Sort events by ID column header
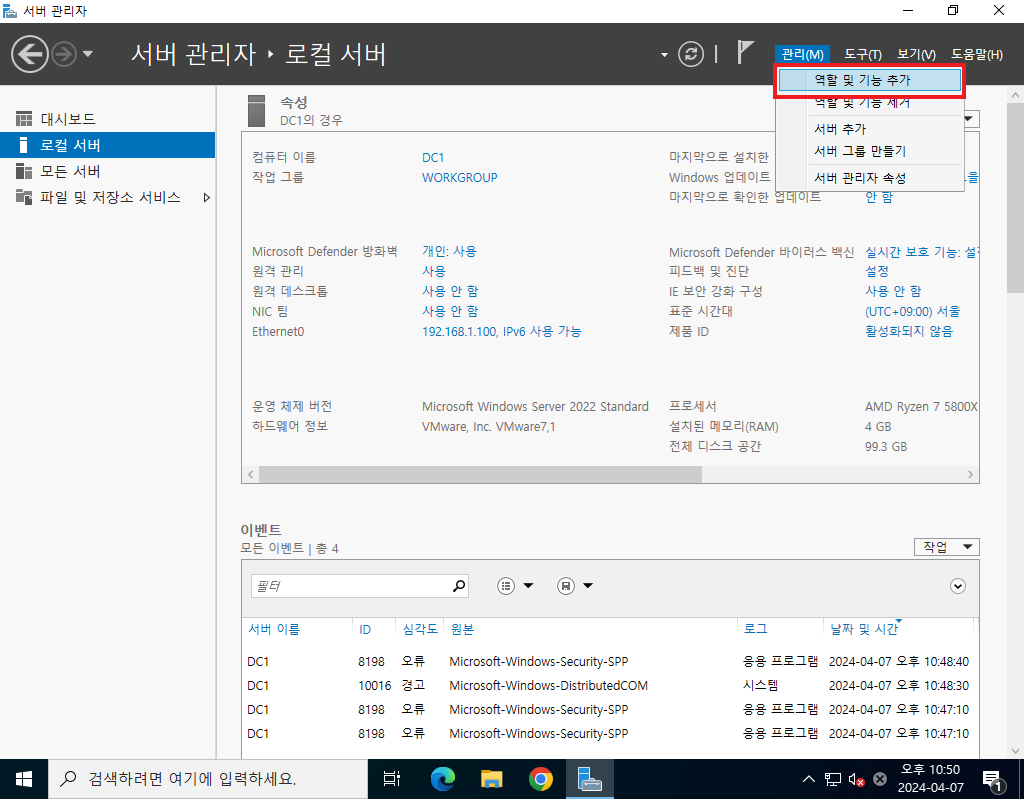Image resolution: width=1024 pixels, height=799 pixels. point(364,629)
